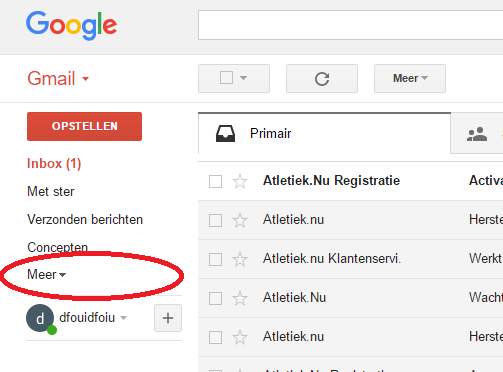Open the Social tab people icon
This screenshot has width=503, height=372.
pos(477,134)
